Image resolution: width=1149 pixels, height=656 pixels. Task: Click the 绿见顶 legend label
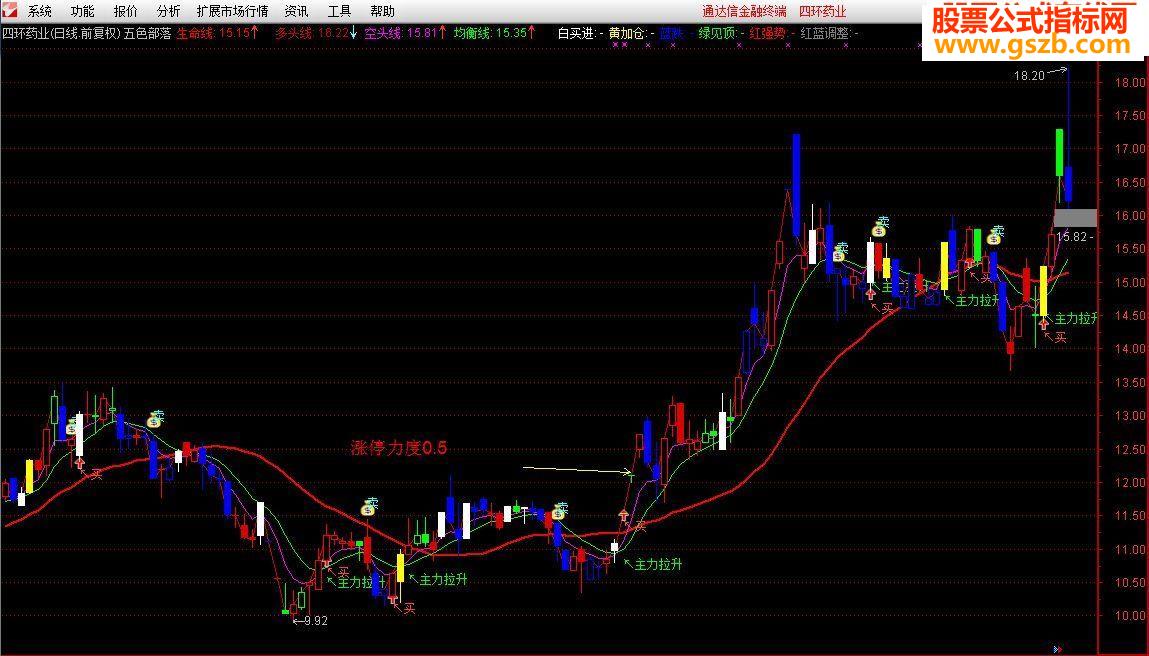[717, 33]
